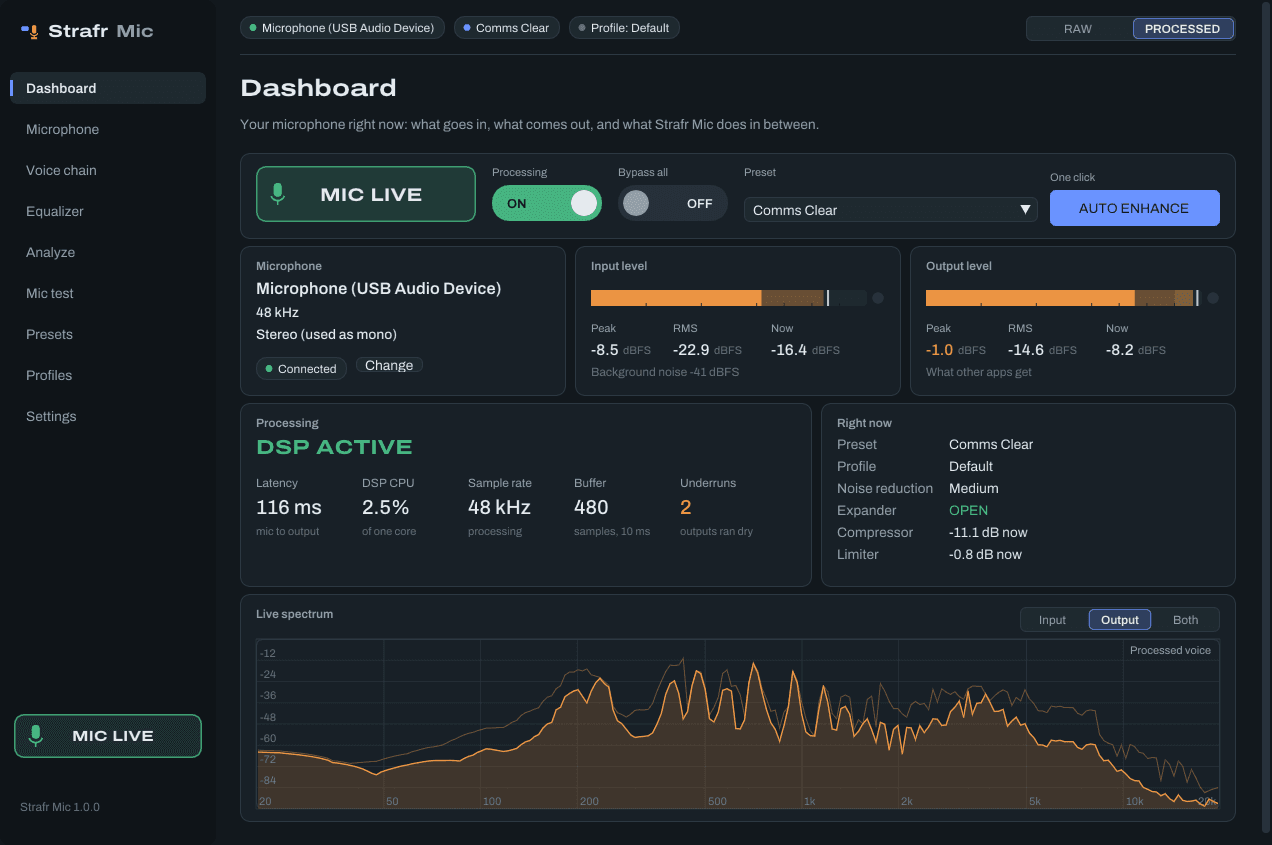Viewport: 1272px width, 845px height.
Task: Click the green dot on Microphone status chip
Action: pyautogui.click(x=253, y=28)
